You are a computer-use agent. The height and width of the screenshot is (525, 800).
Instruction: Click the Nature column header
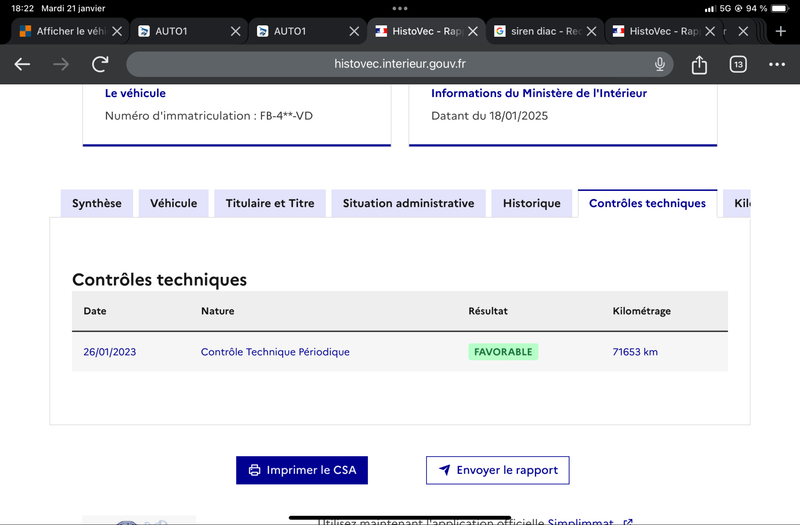218,311
